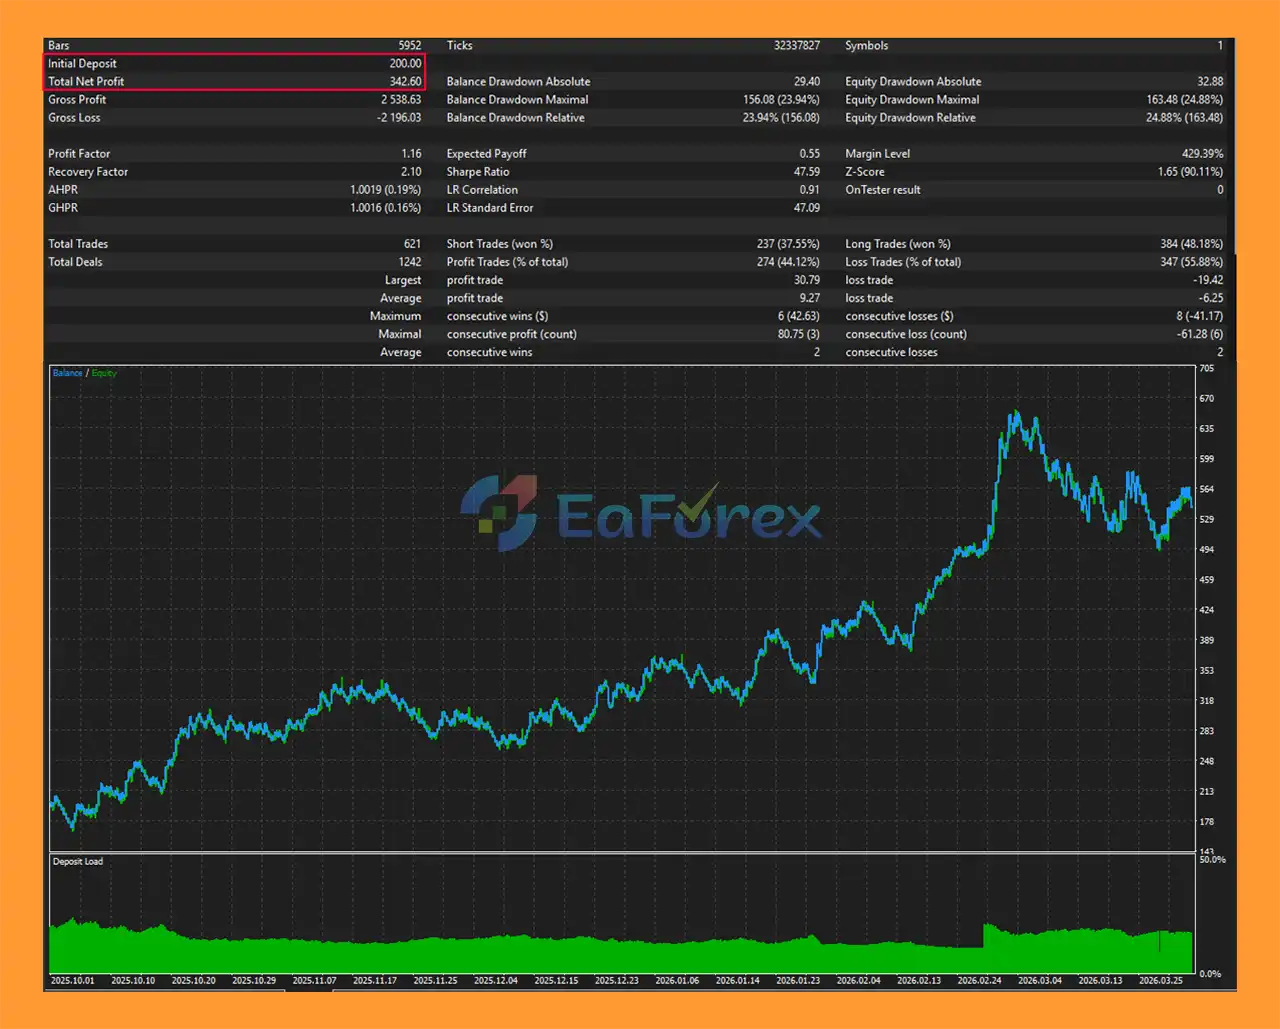
Task: Click the 2025.12.15 date on timeline axis
Action: [x=556, y=980]
